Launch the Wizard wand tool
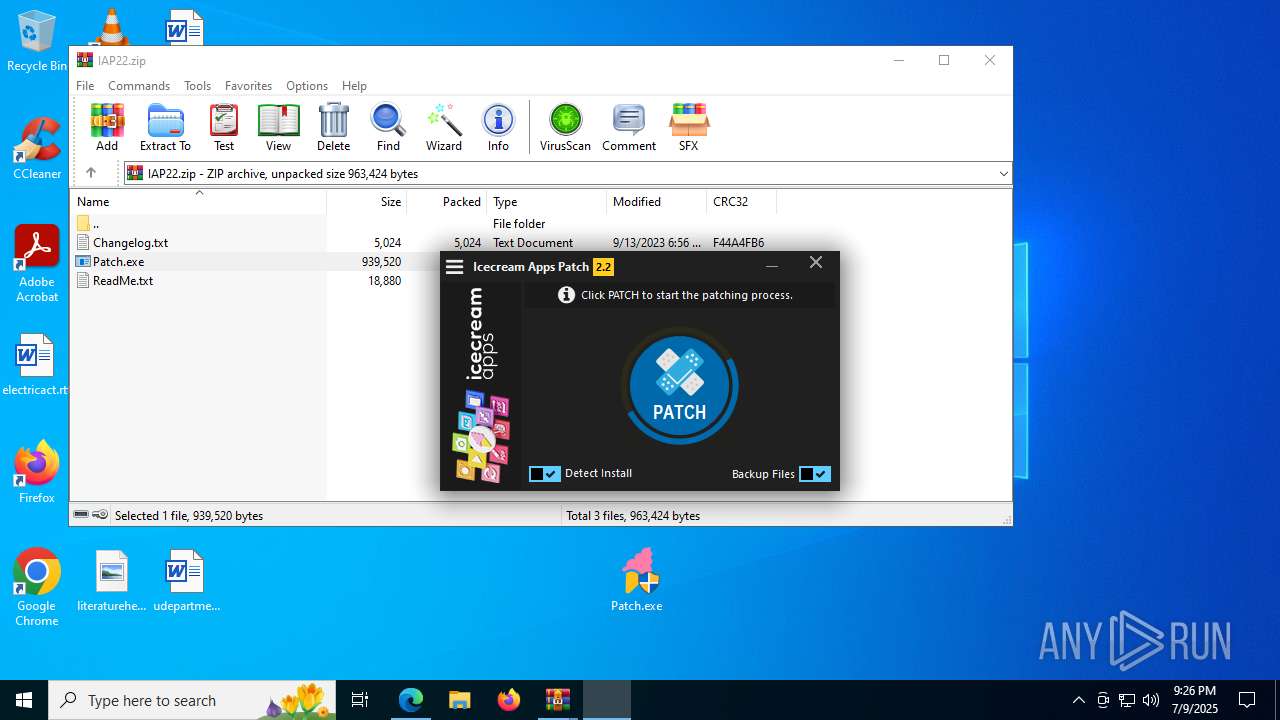This screenshot has width=1280, height=720. (444, 127)
